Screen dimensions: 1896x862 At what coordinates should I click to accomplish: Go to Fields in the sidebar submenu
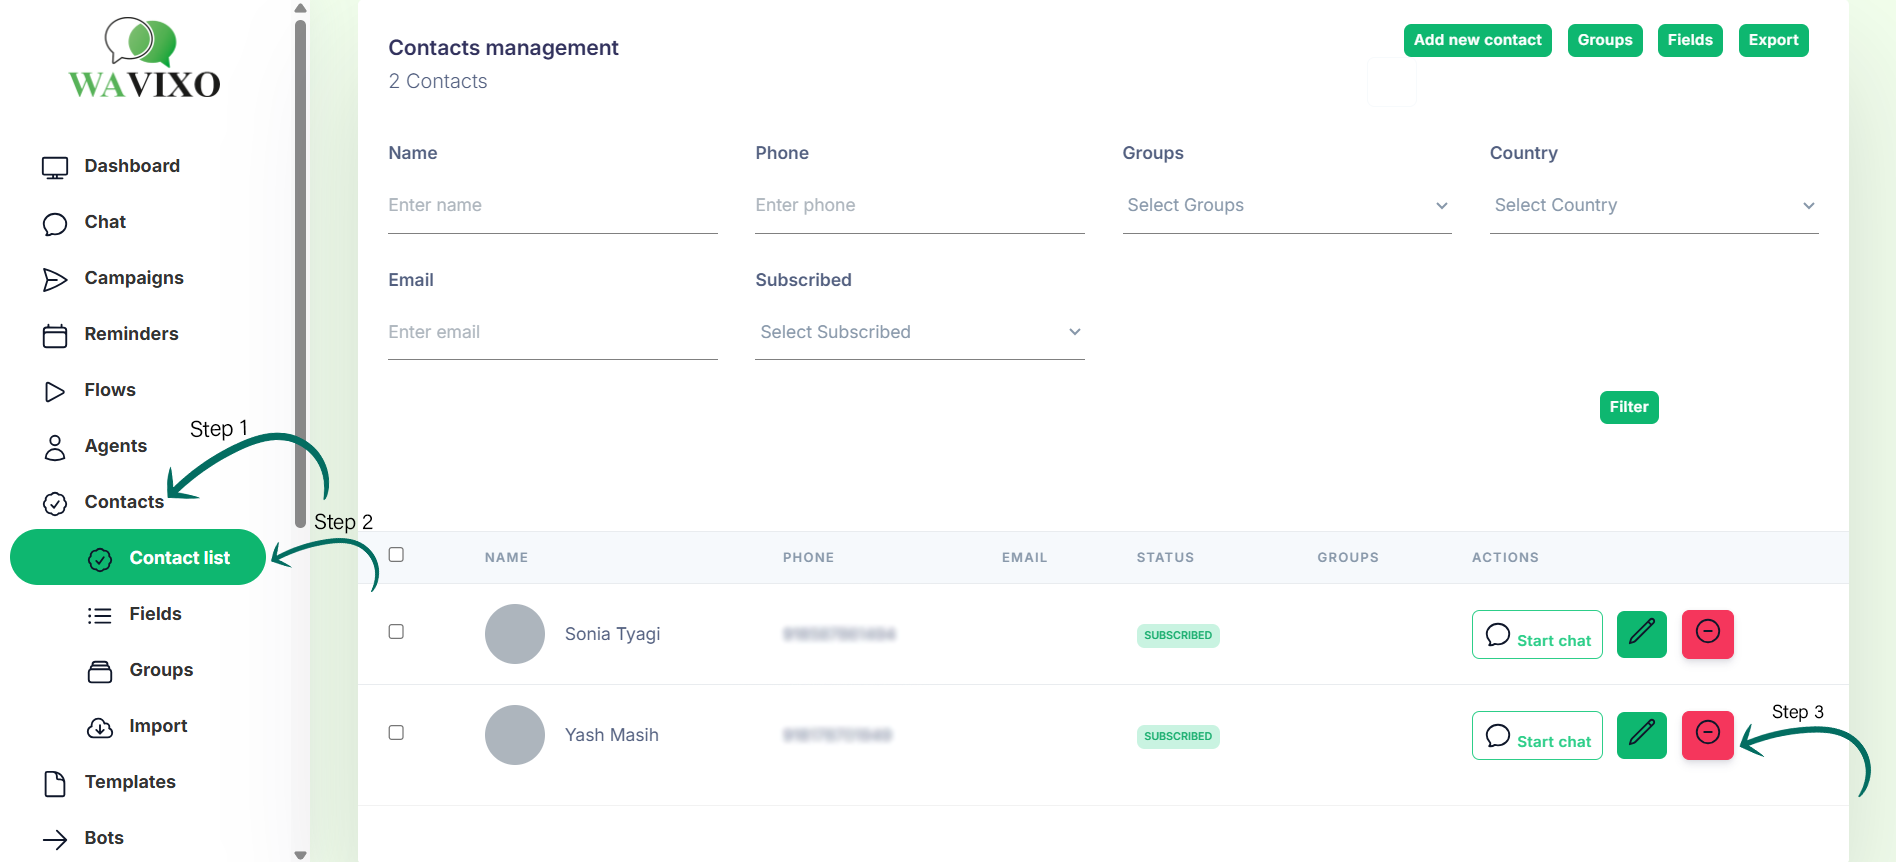[155, 614]
